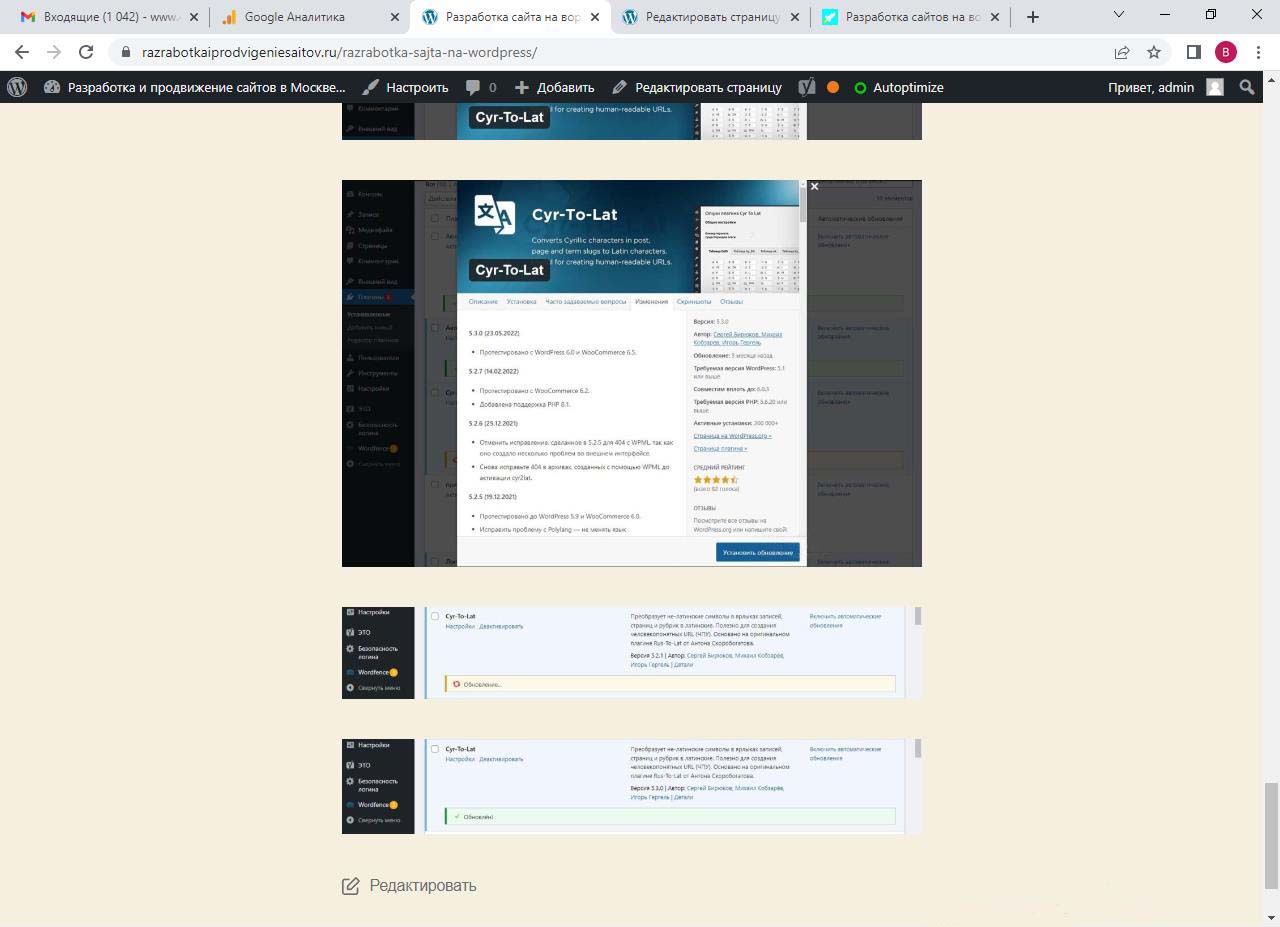Viewport: 1280px width, 927px height.
Task: Click Редактировать страницу in admin bar
Action: coord(697,87)
